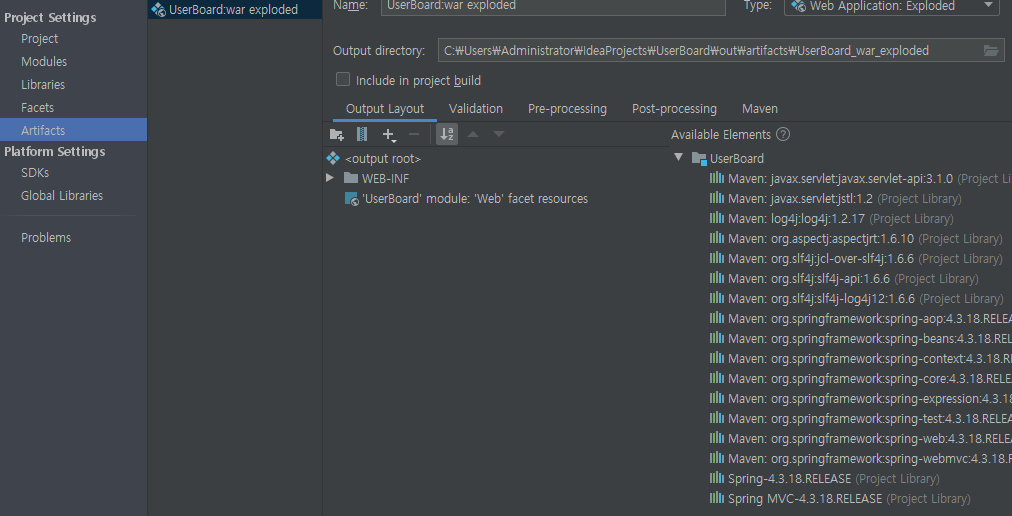This screenshot has width=1012, height=516.
Task: Switch to the Output Layout tab
Action: (x=385, y=108)
